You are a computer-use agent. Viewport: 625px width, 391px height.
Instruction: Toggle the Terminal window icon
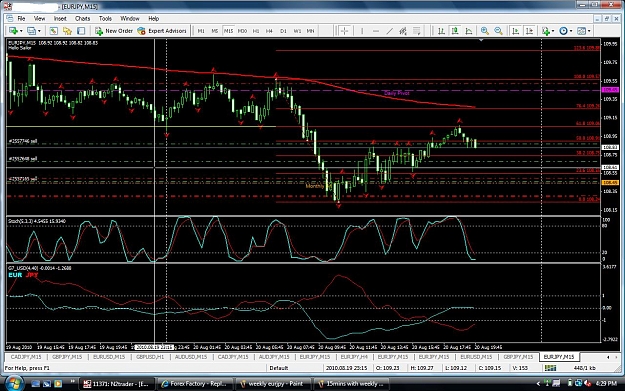click(x=81, y=31)
